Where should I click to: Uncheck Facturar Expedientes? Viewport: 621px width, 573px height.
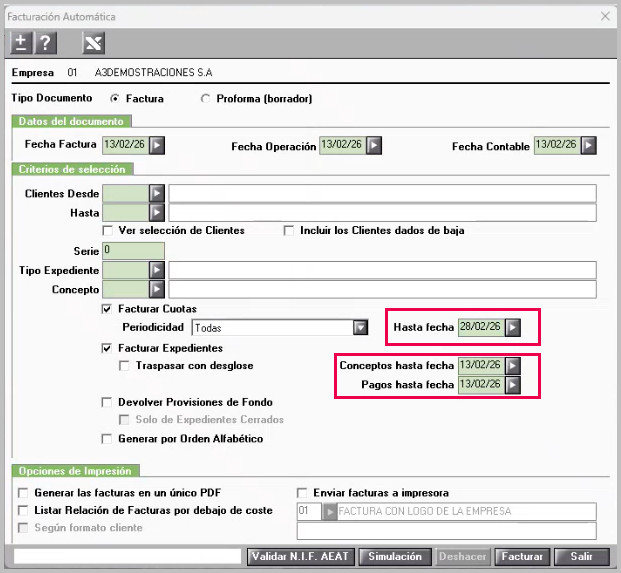107,348
